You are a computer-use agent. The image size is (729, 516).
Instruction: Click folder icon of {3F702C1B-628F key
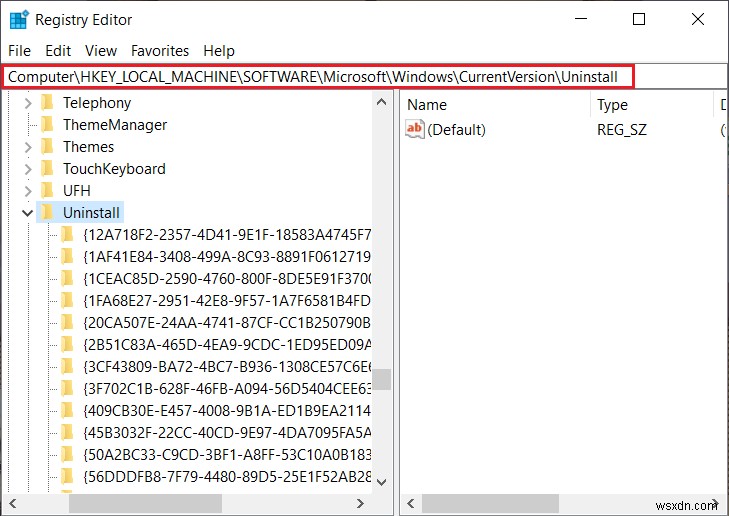[x=67, y=388]
